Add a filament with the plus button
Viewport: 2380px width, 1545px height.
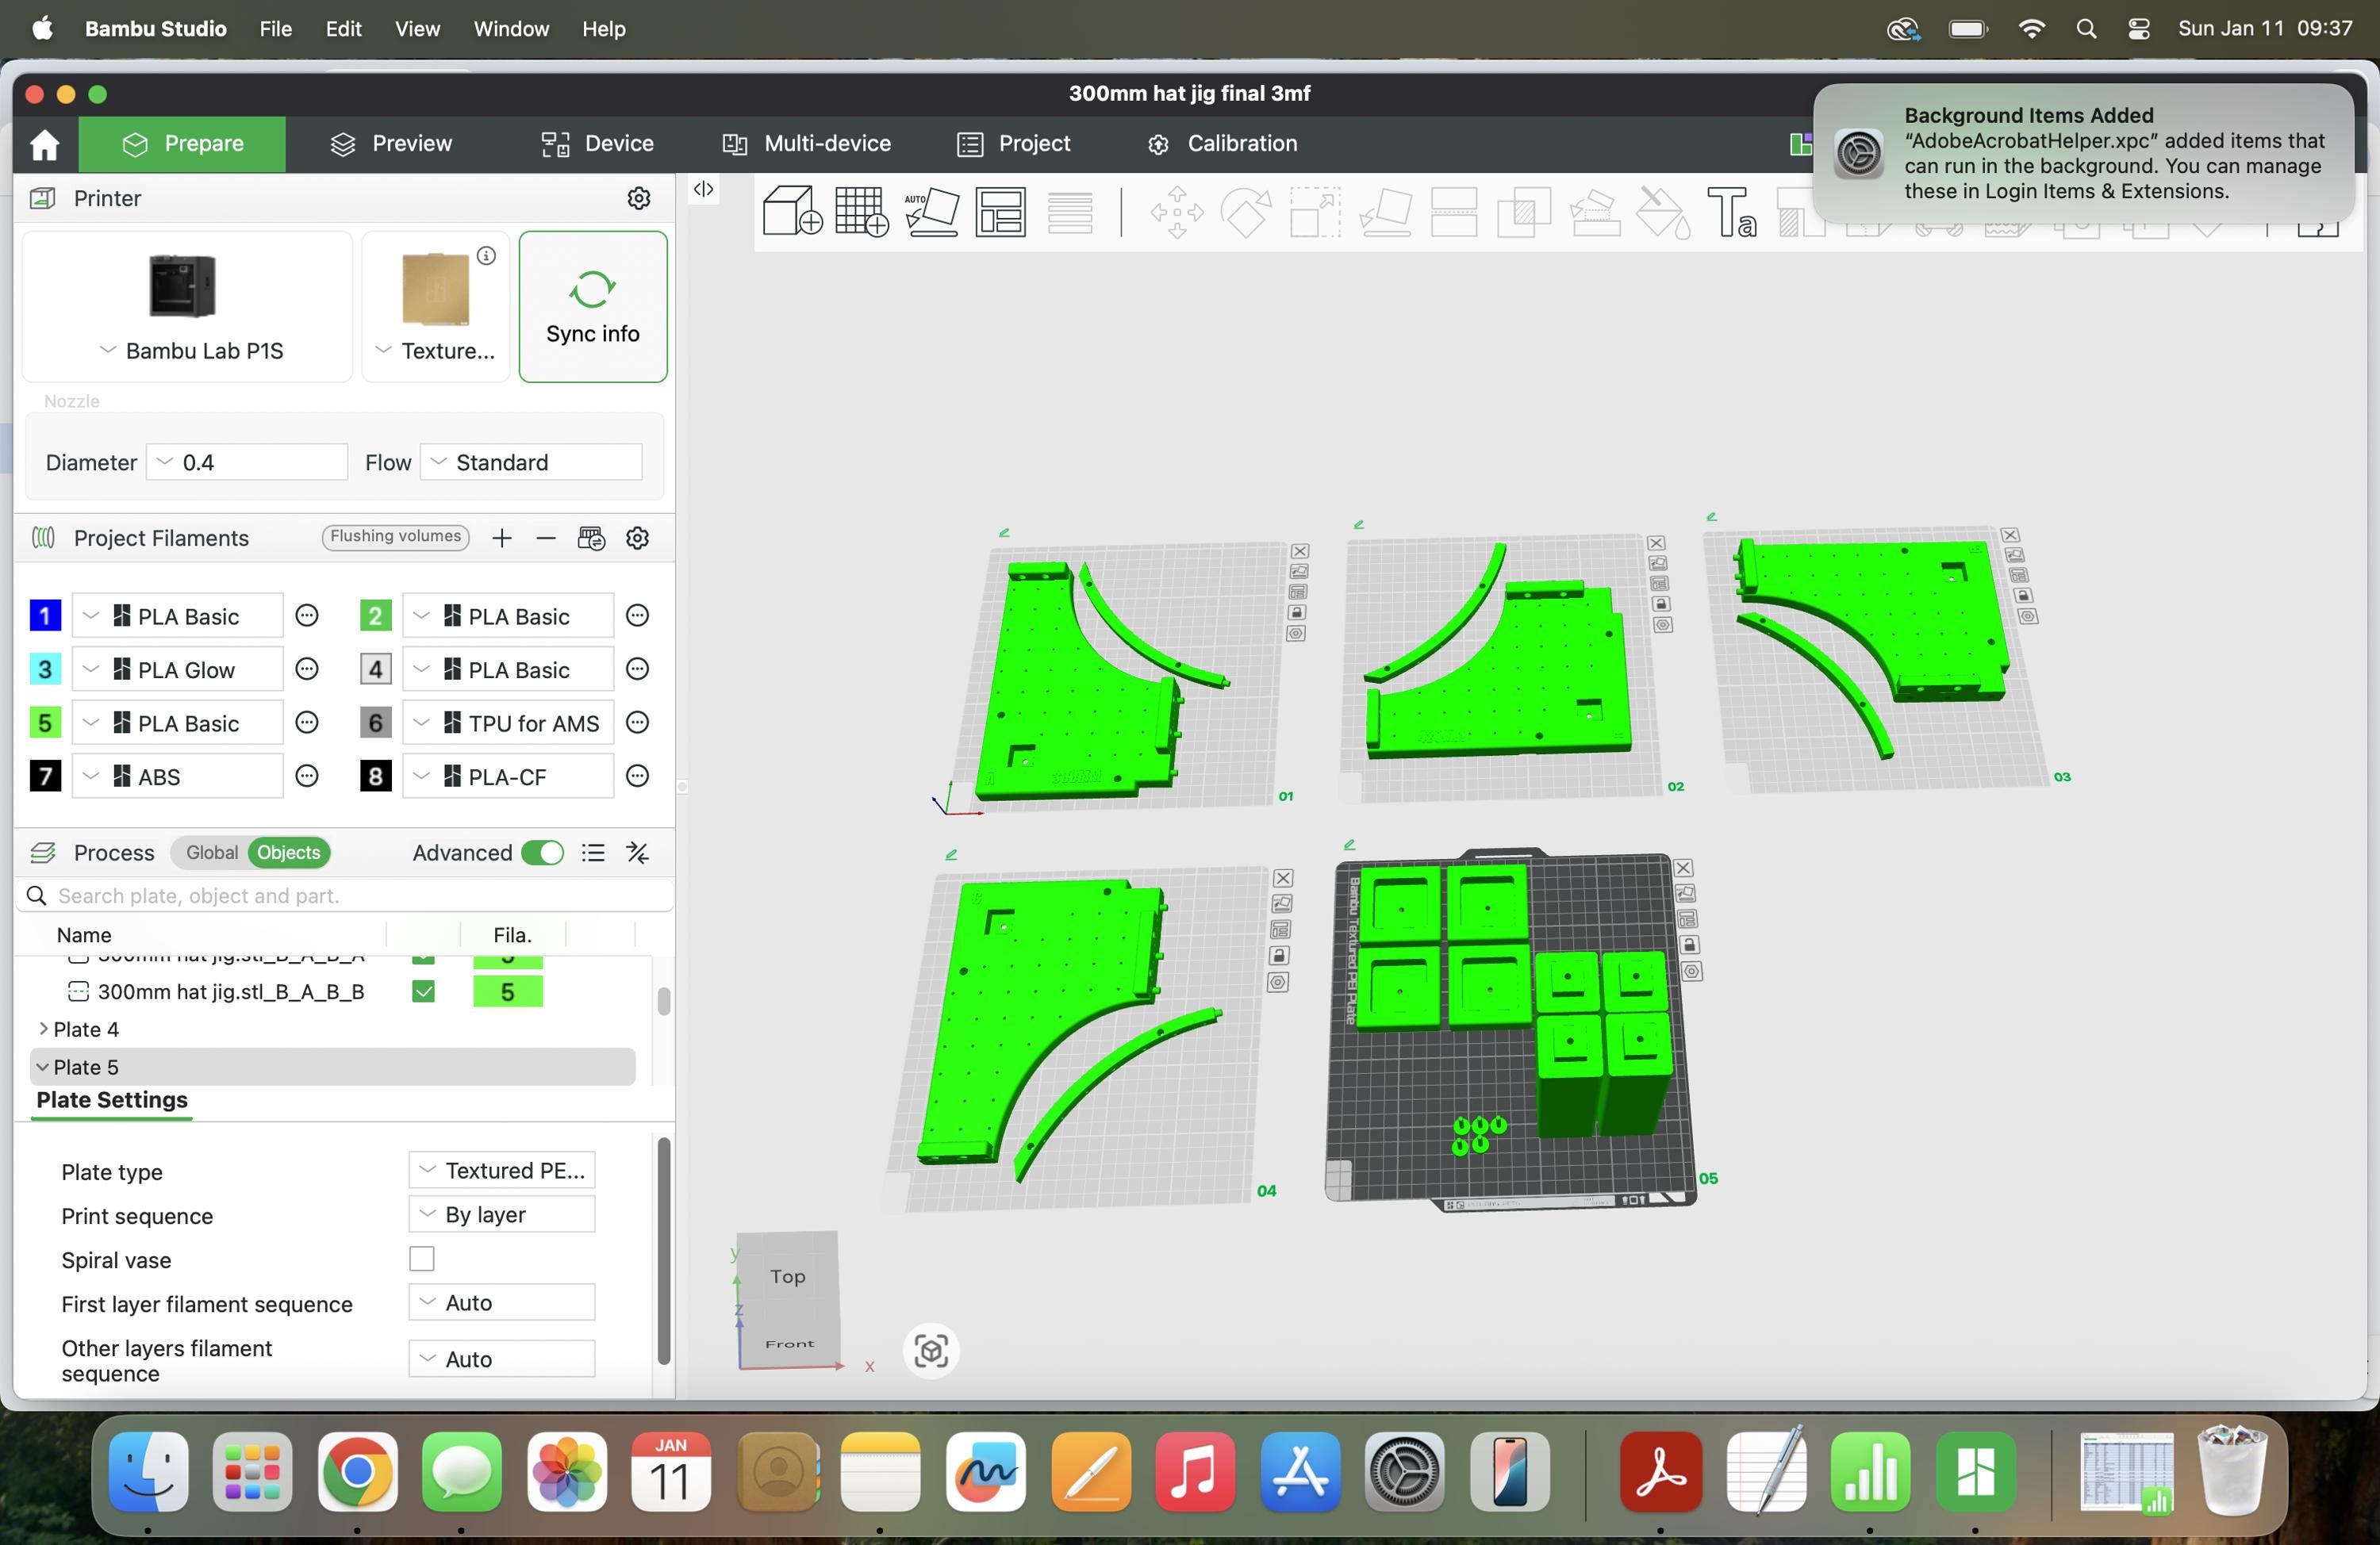[502, 538]
